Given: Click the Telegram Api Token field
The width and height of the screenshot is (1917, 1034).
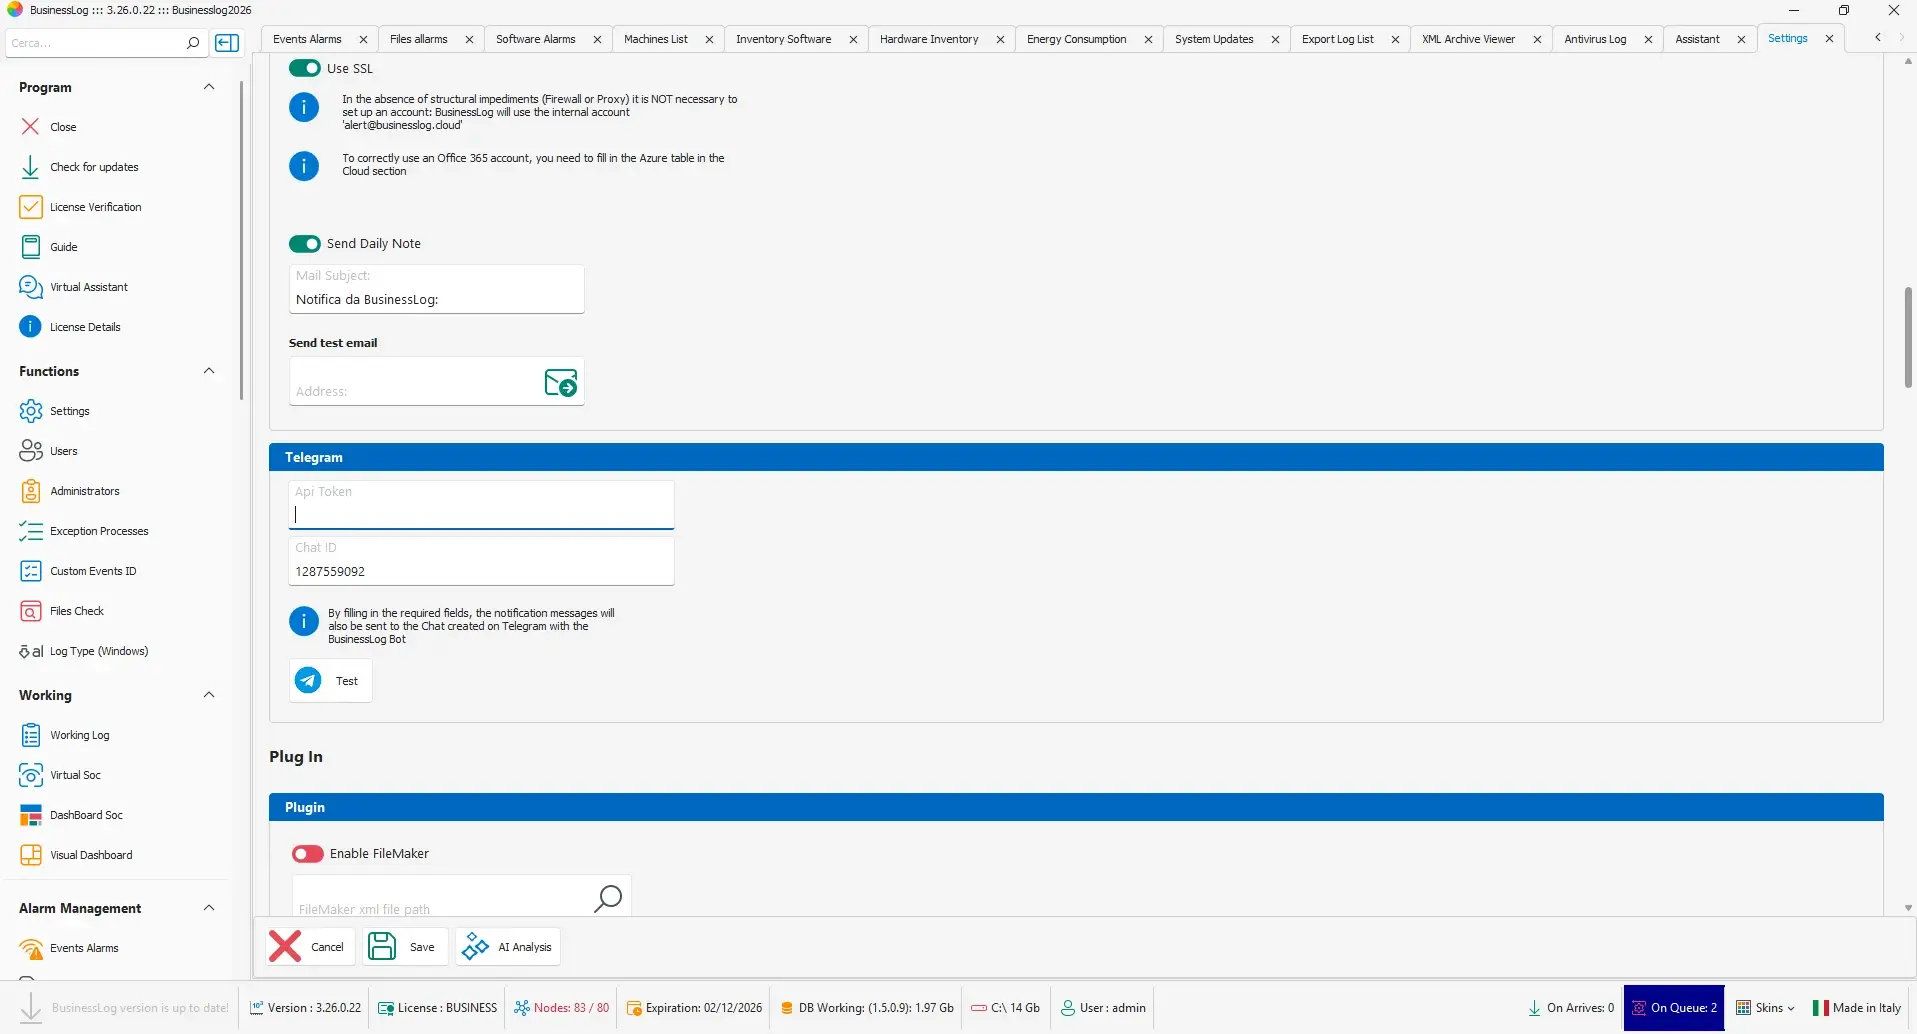Looking at the screenshot, I should (x=481, y=505).
